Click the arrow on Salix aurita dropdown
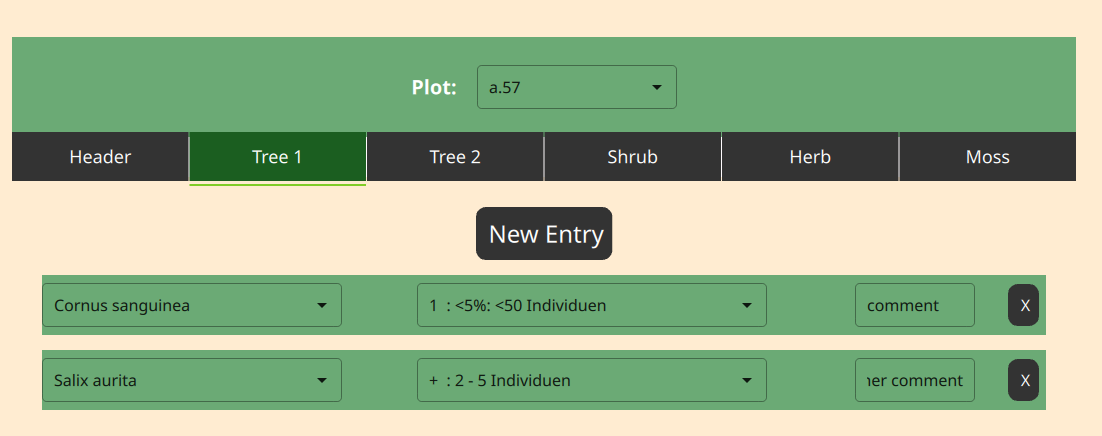Screen dimensions: 1102x436 pyautogui.click(x=322, y=381)
